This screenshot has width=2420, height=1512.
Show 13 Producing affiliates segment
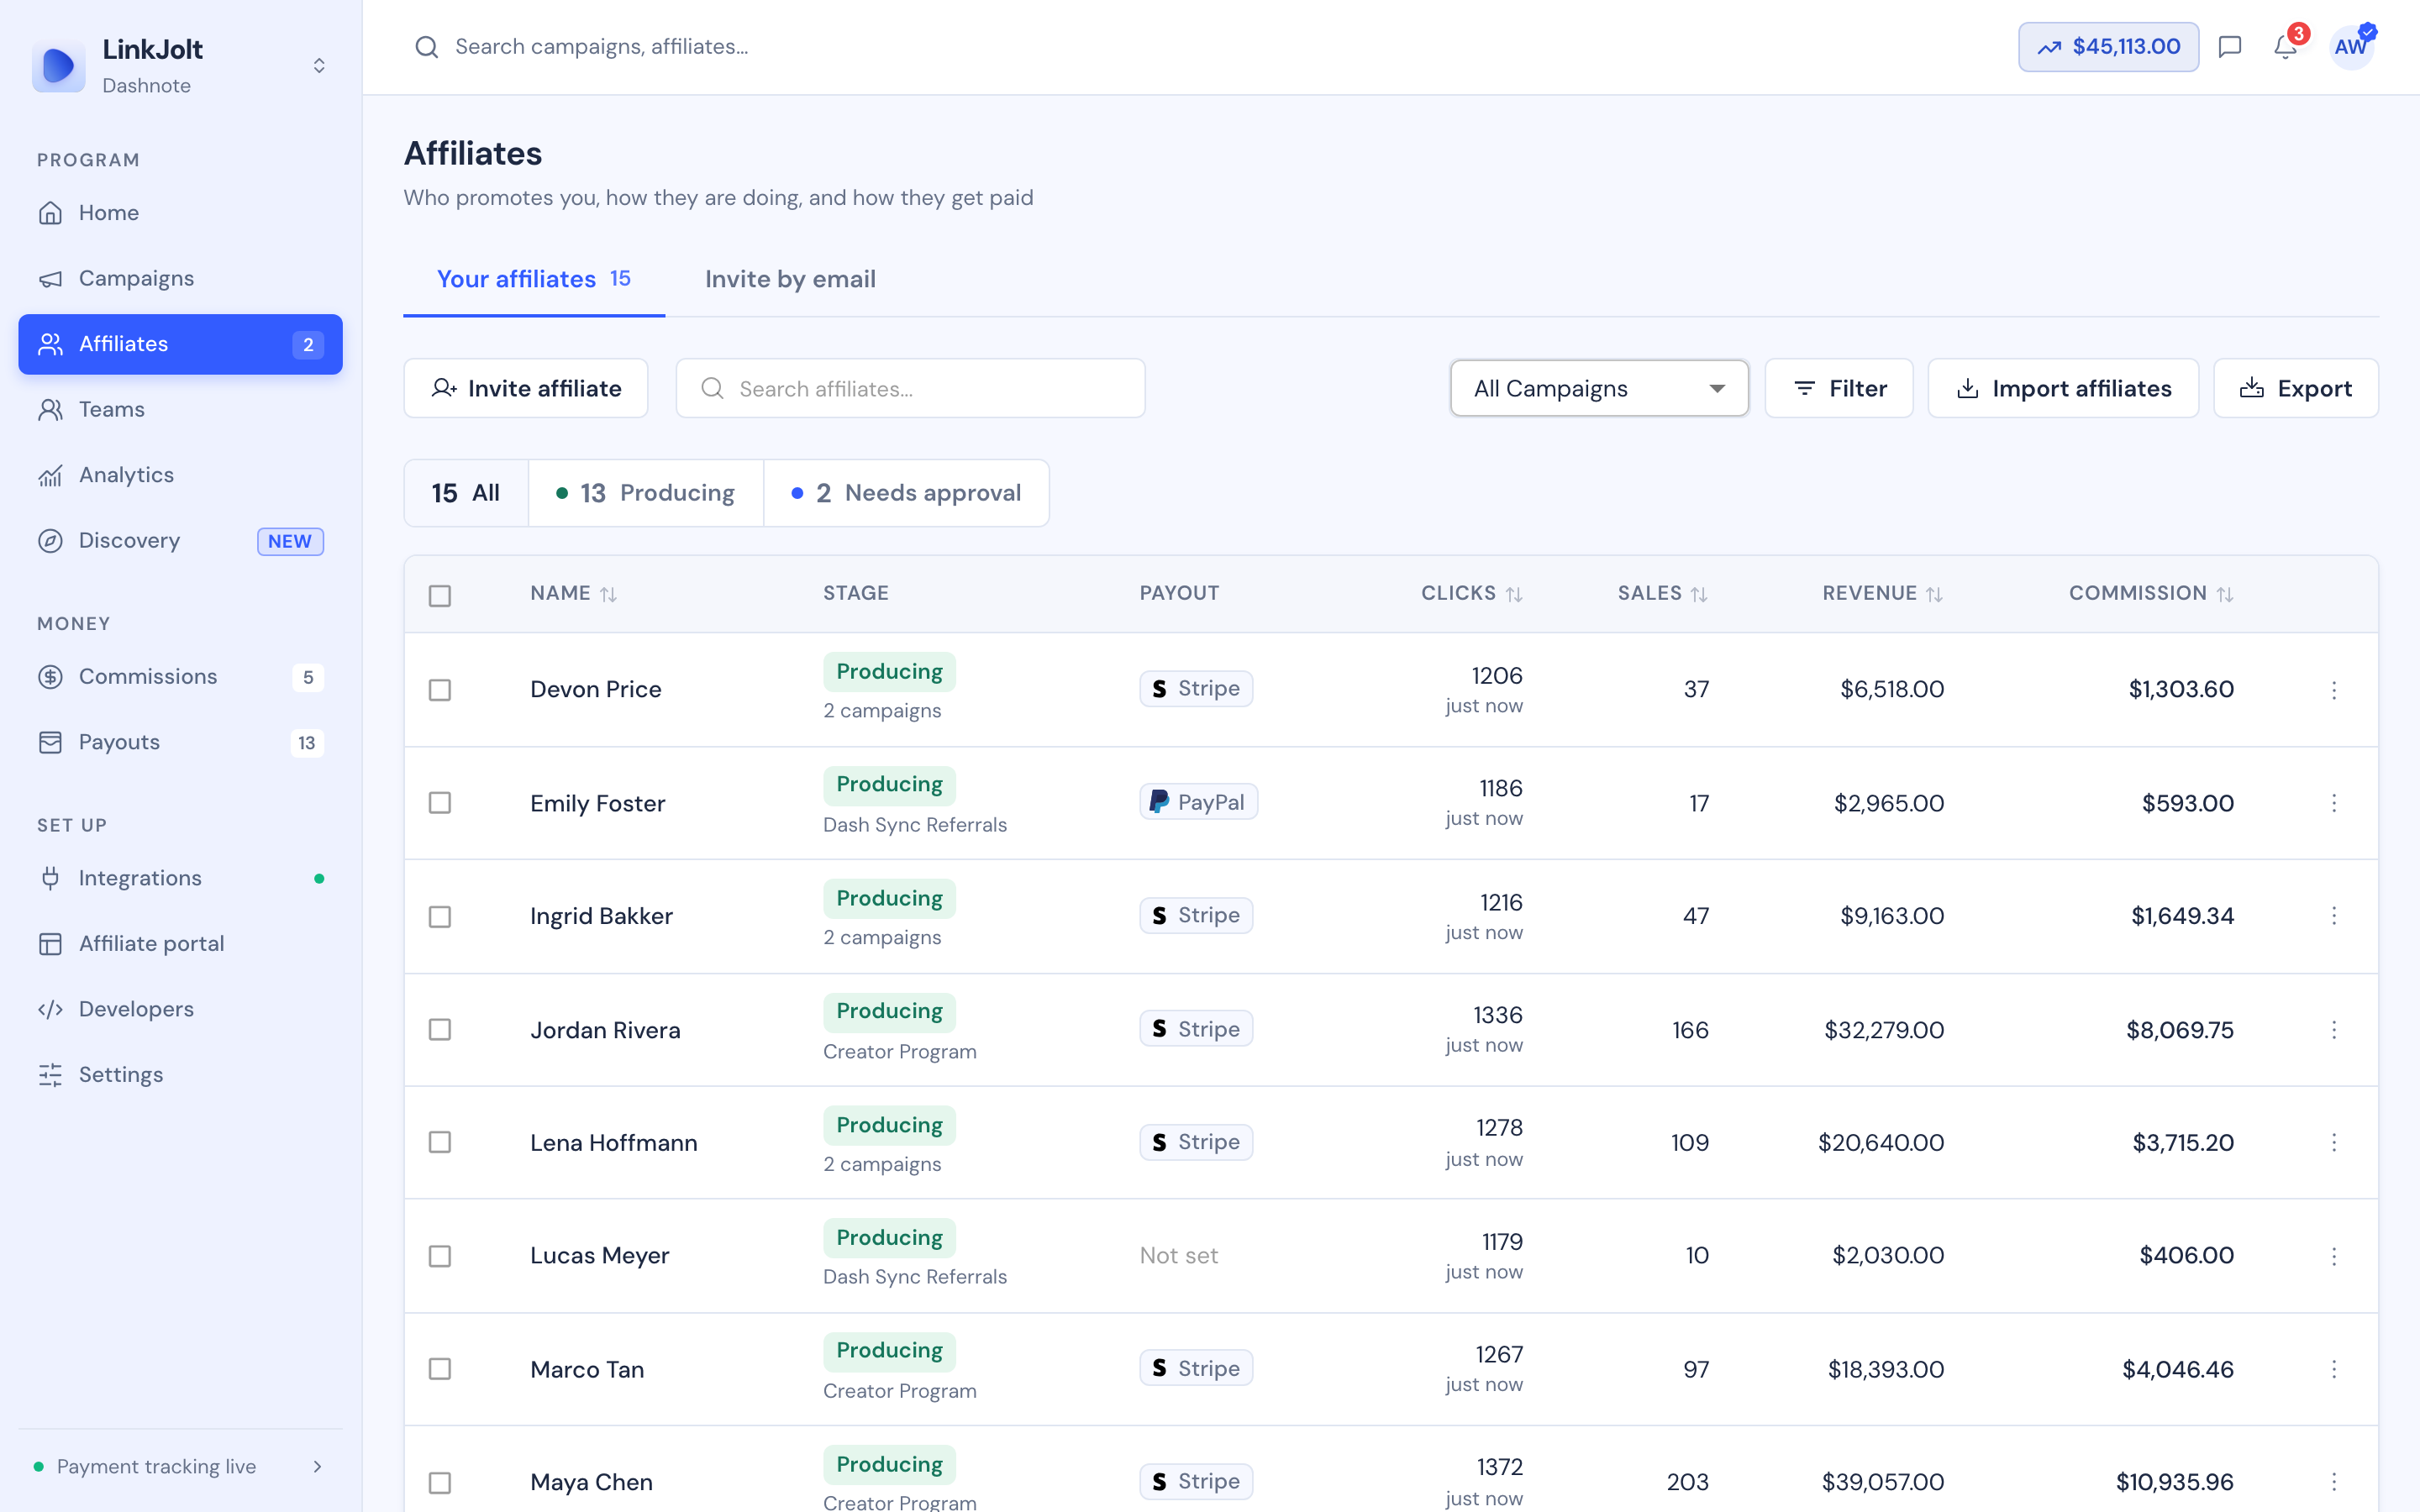tap(646, 493)
